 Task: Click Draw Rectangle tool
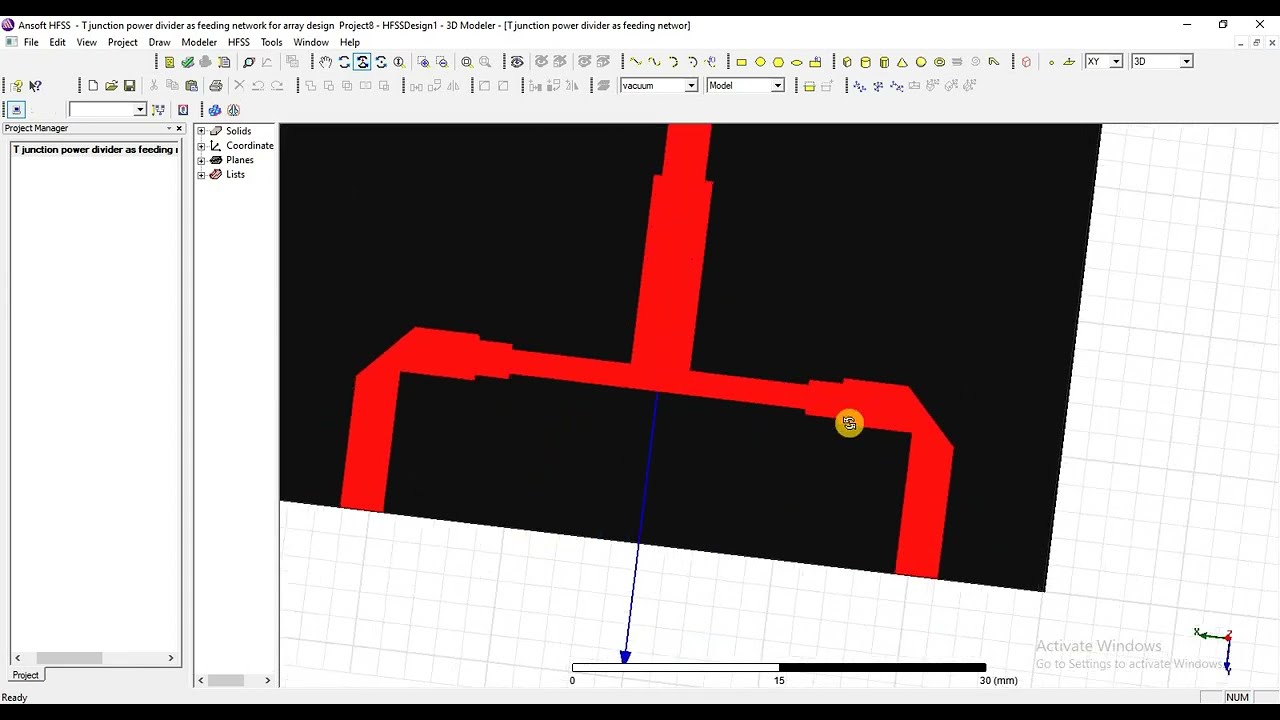pos(741,62)
